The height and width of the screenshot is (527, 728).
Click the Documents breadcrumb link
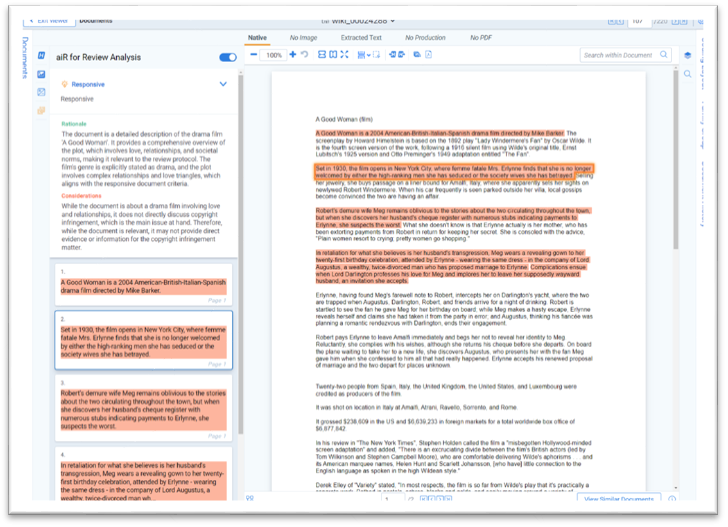(96, 21)
